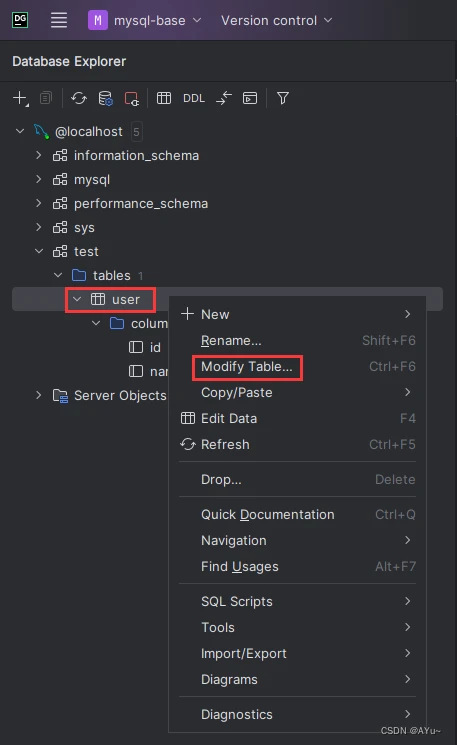Collapse the test schema node
The image size is (457, 745).
point(38,251)
